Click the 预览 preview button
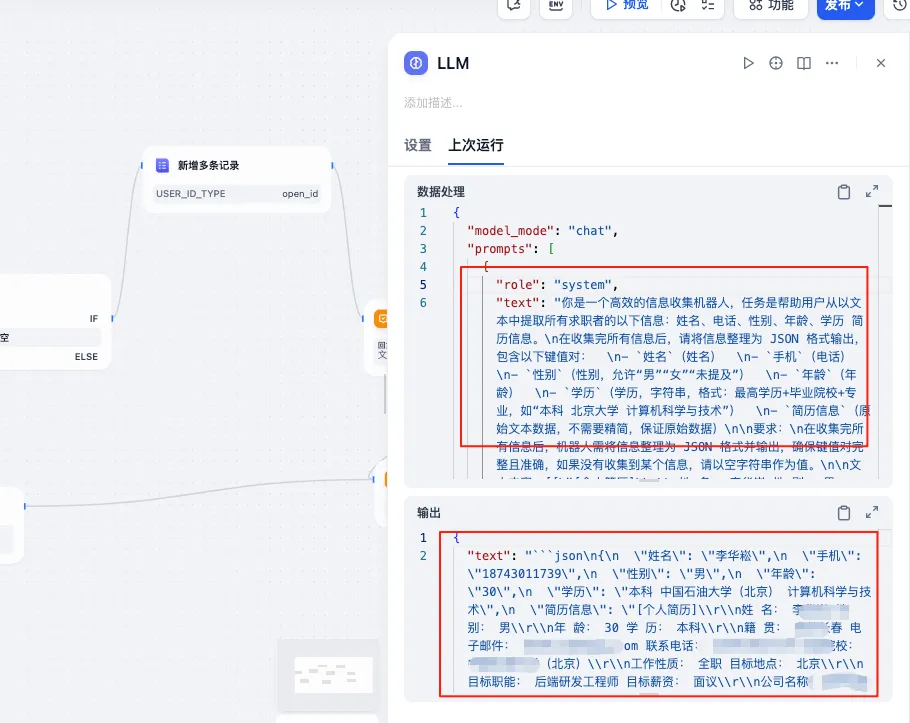 click(627, 5)
